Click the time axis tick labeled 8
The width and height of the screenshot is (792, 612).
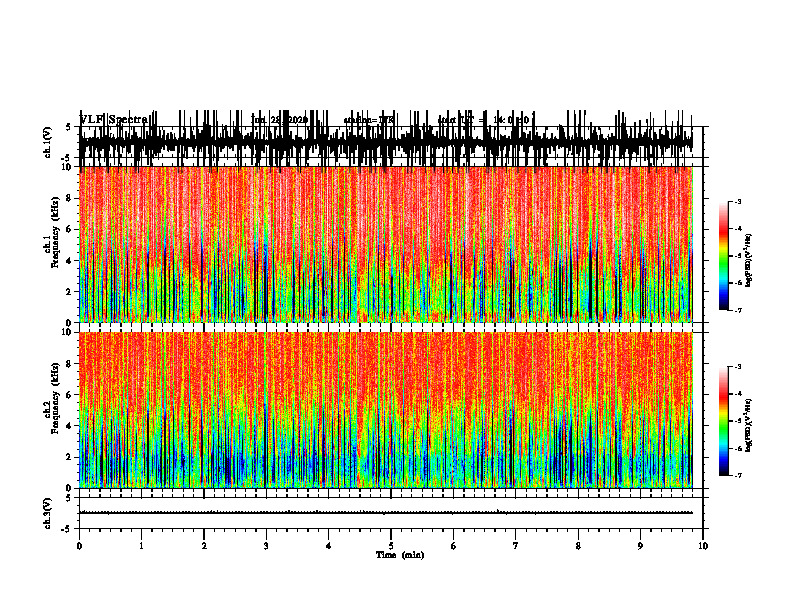click(578, 546)
